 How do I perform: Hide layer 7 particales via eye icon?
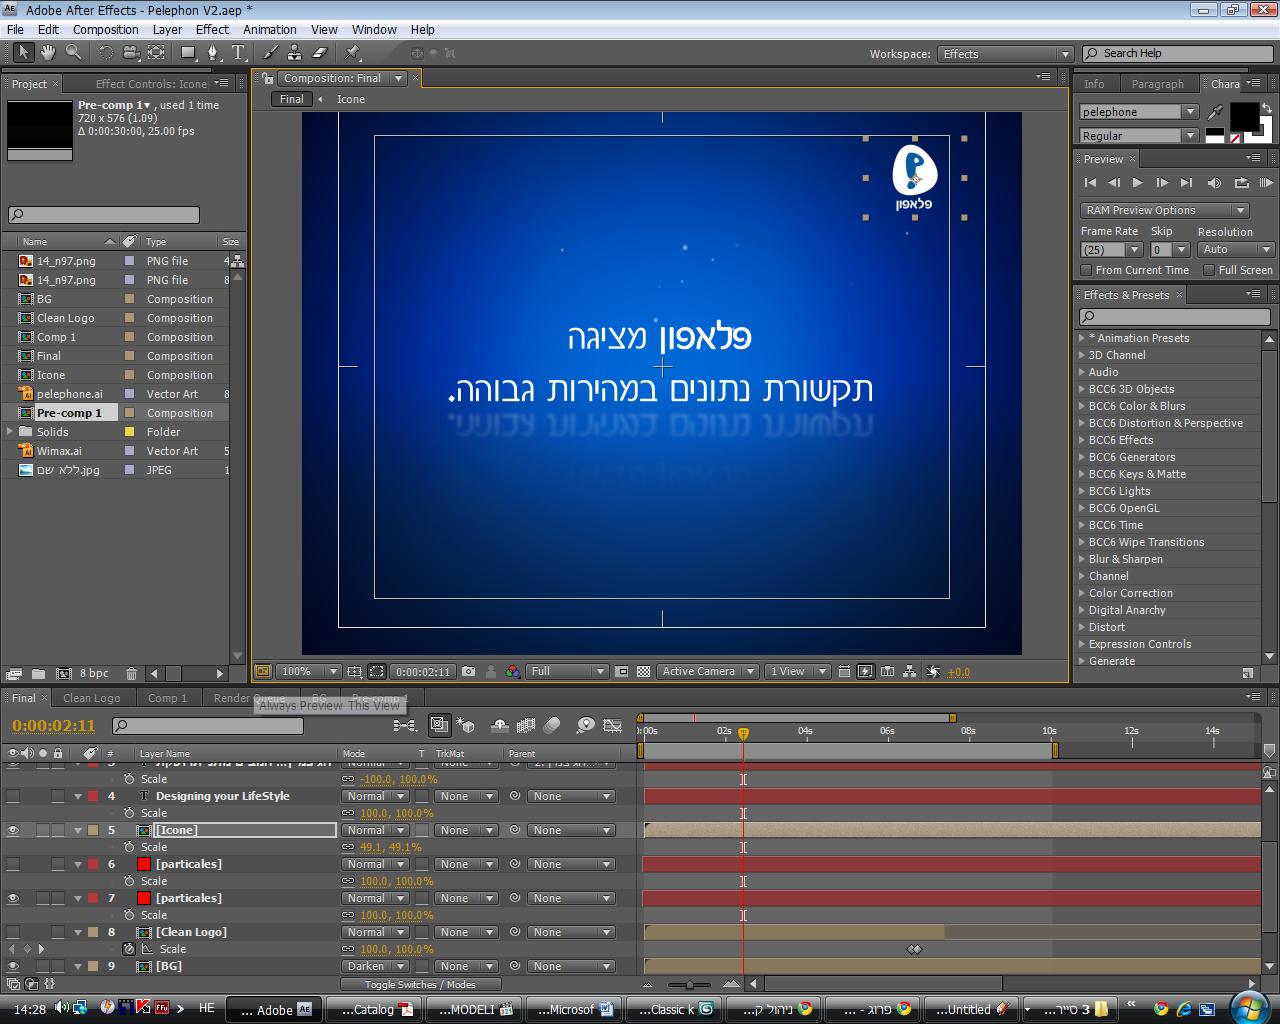click(13, 898)
